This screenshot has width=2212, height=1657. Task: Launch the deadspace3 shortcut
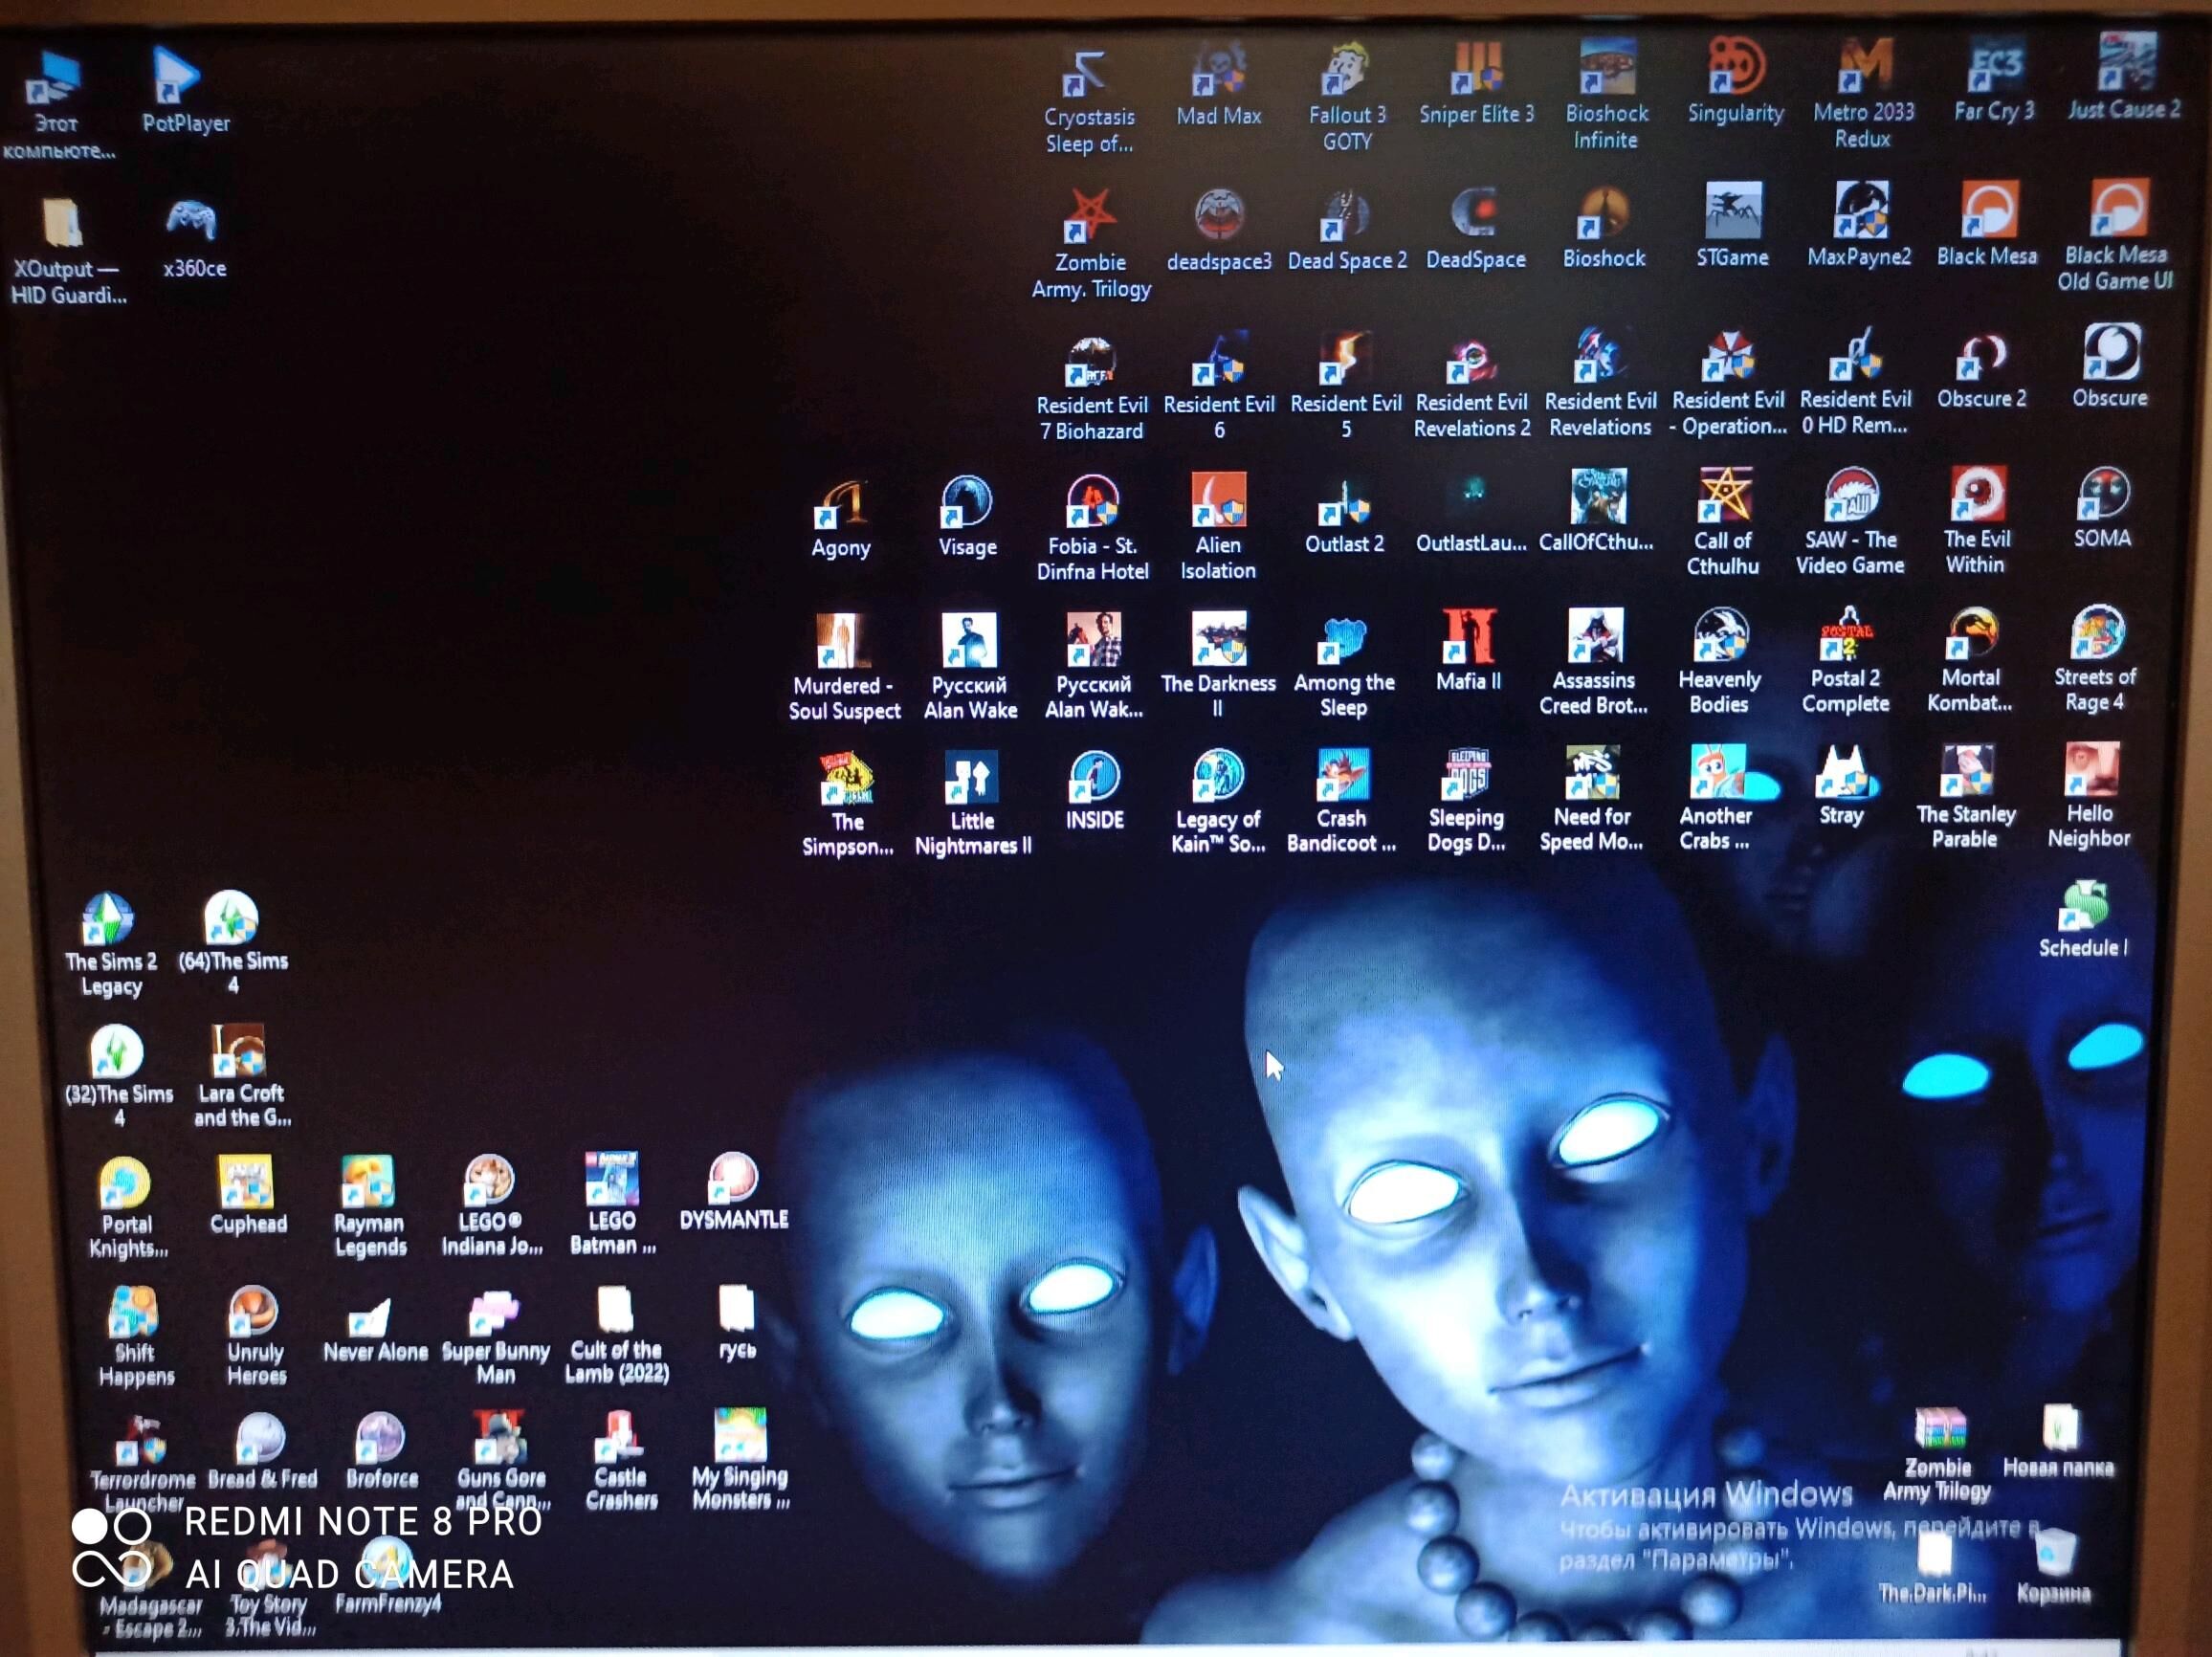coord(1218,214)
